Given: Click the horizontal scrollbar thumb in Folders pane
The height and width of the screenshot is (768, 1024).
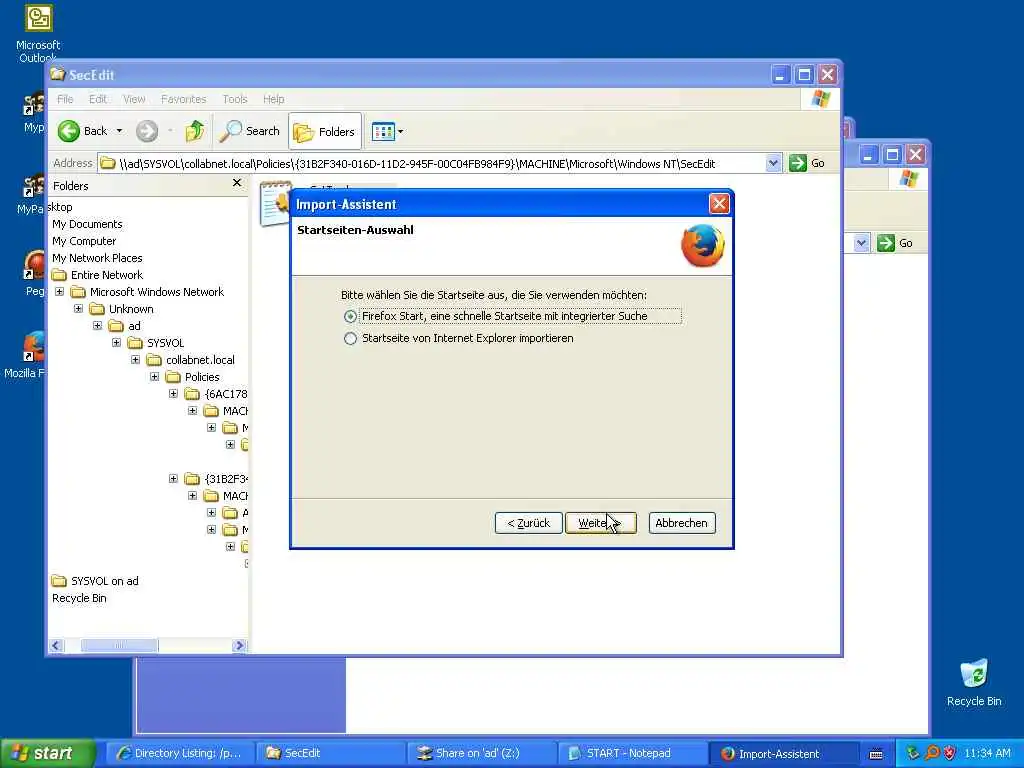Looking at the screenshot, I should pos(119,646).
